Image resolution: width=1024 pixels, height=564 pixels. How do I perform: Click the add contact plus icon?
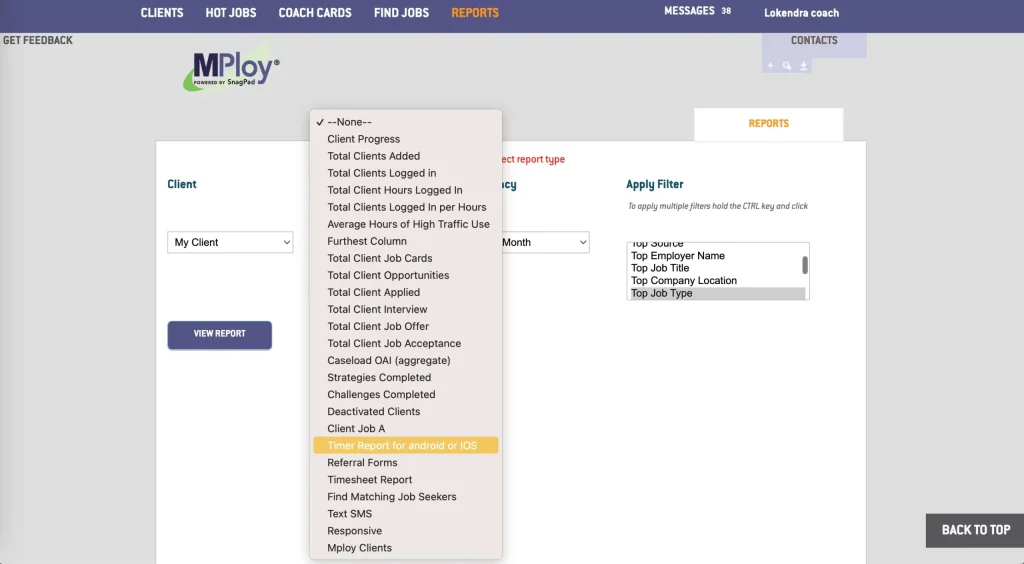[x=770, y=66]
